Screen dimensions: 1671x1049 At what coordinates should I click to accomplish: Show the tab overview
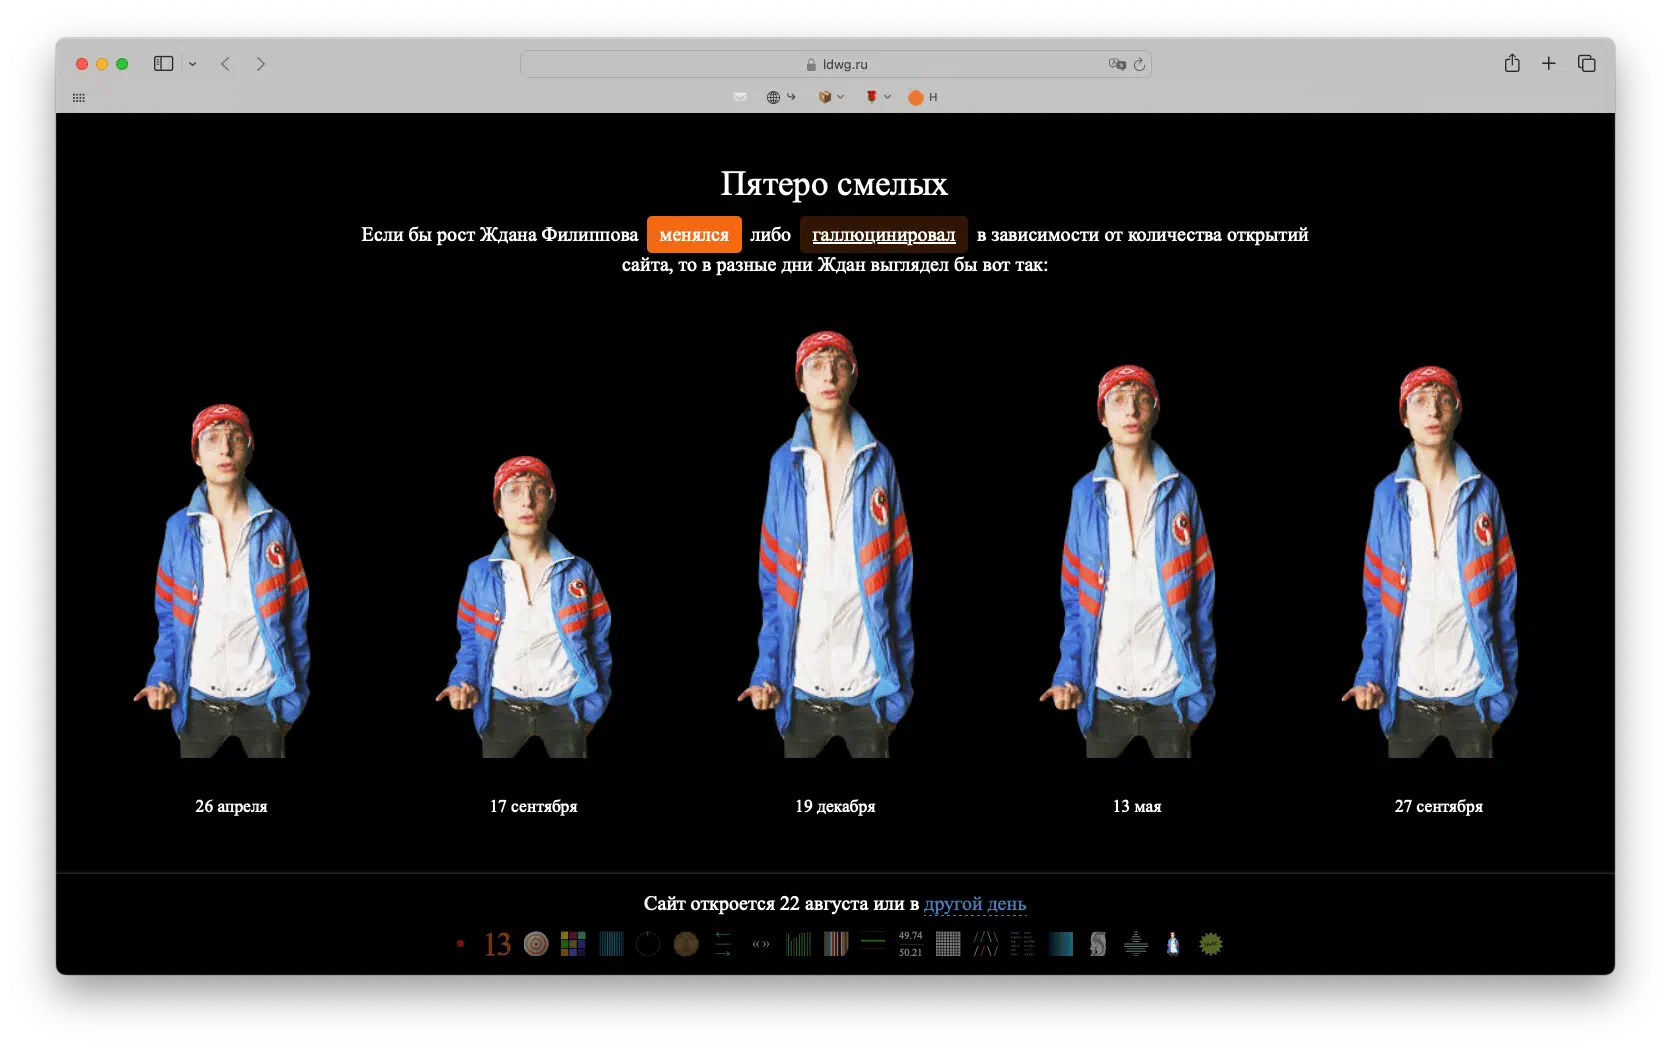pos(1586,63)
